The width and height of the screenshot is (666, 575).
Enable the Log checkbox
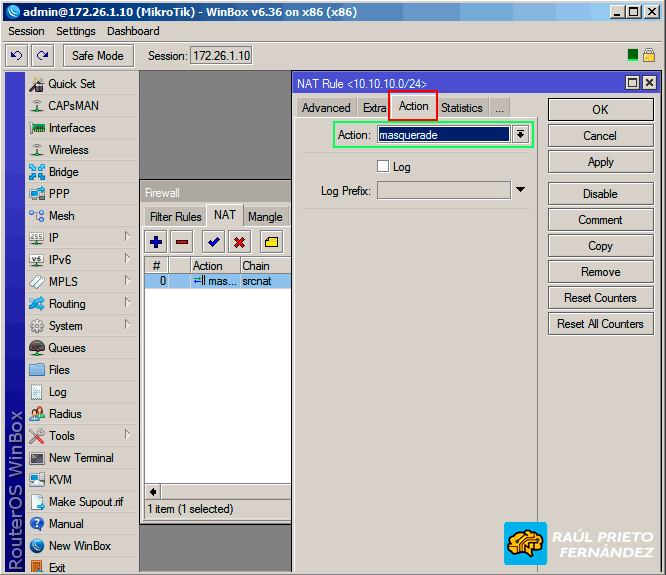tap(383, 167)
